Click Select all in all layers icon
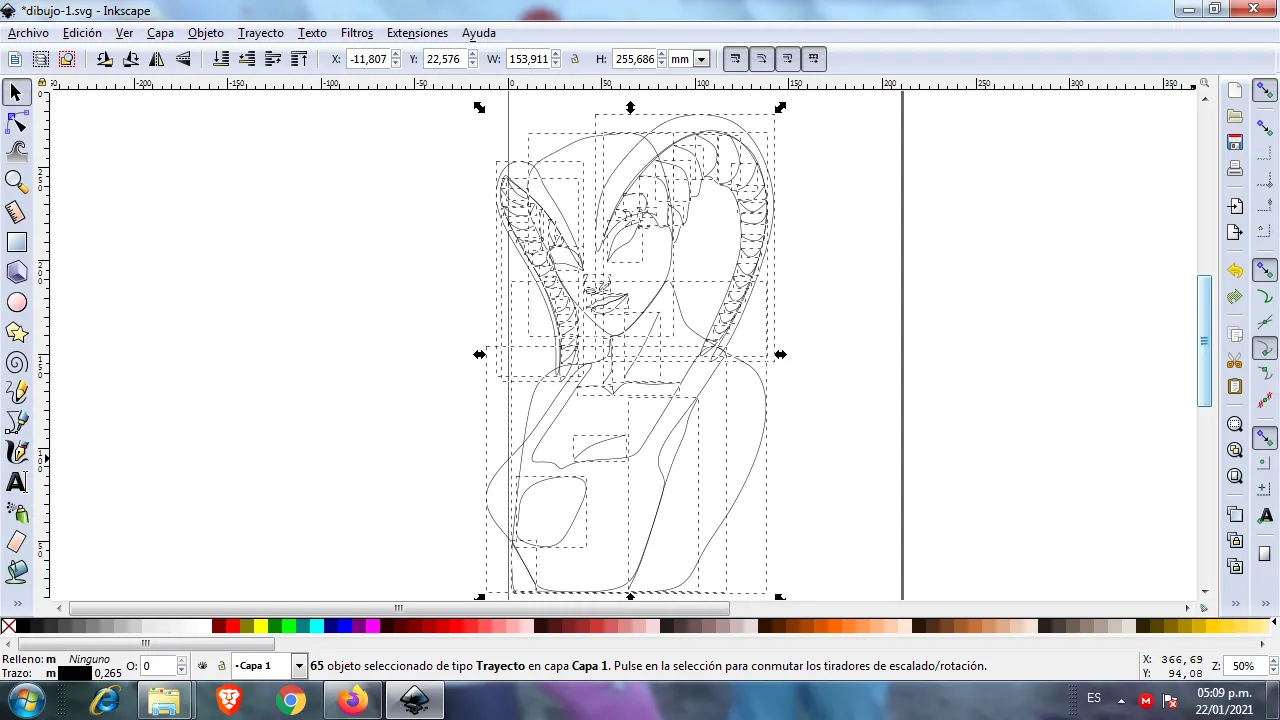The image size is (1280, 720). [41, 59]
